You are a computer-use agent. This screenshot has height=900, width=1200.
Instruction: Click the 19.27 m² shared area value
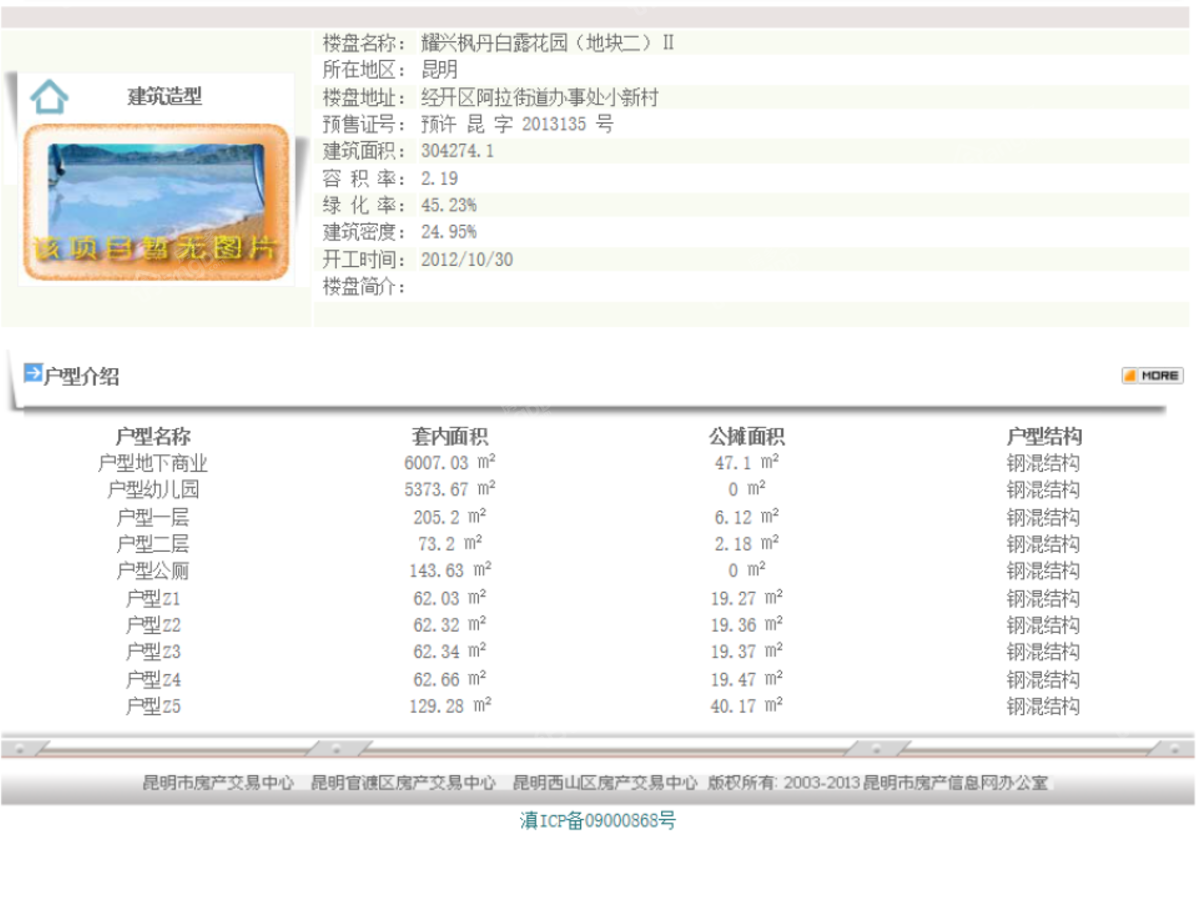click(x=746, y=598)
